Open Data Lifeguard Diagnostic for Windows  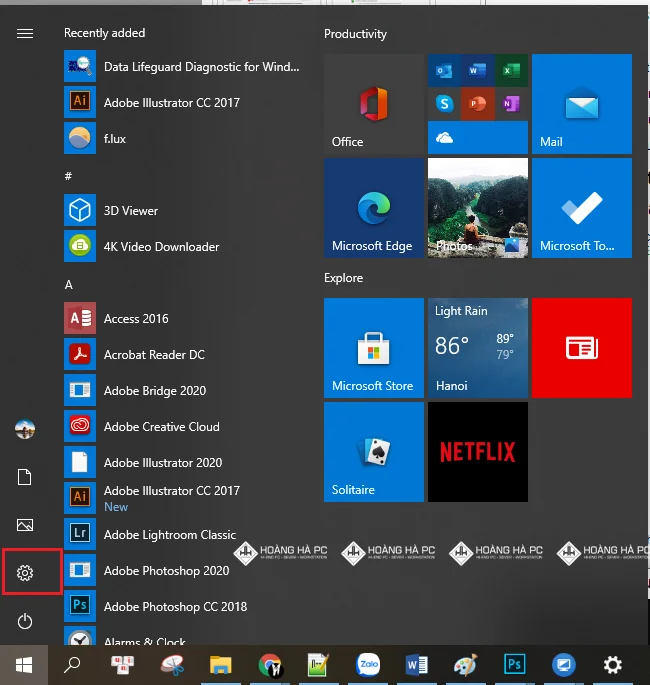coord(182,66)
